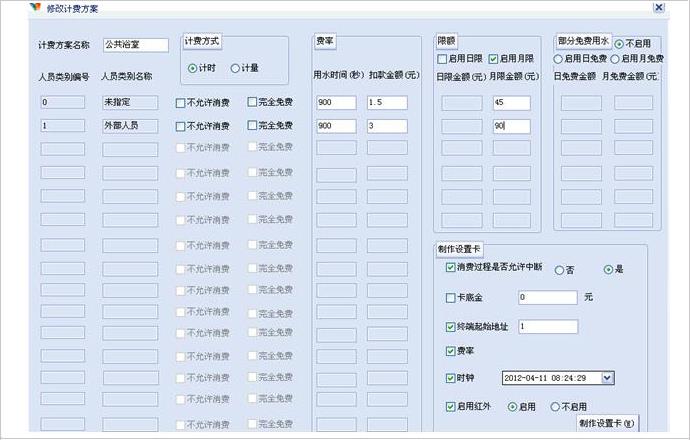Click the 卡底金 amount input field

point(547,297)
